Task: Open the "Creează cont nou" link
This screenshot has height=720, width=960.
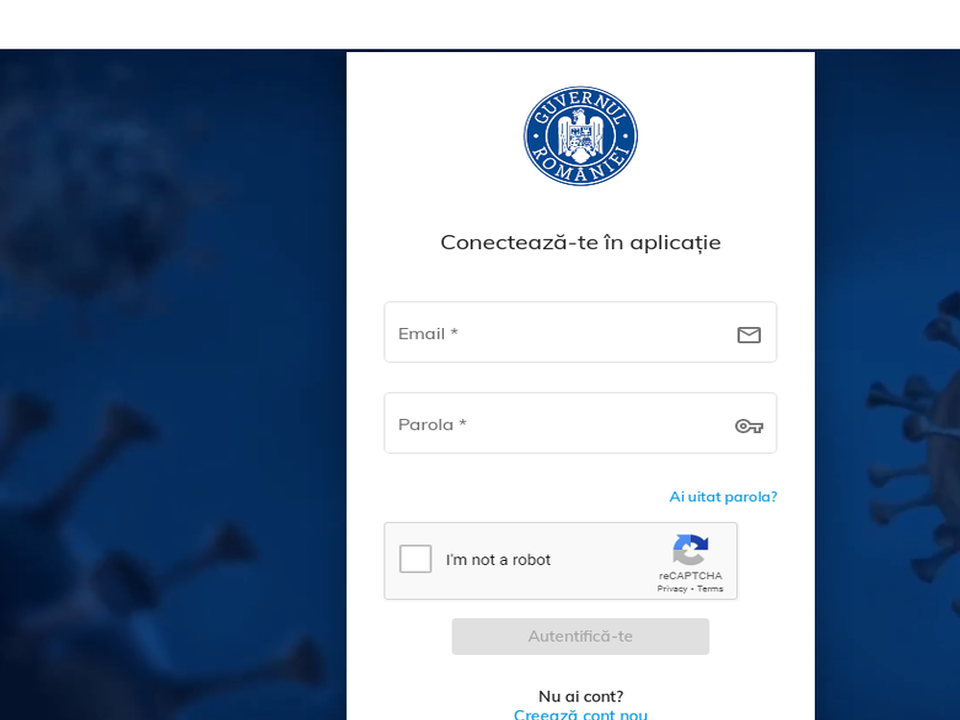Action: [580, 714]
